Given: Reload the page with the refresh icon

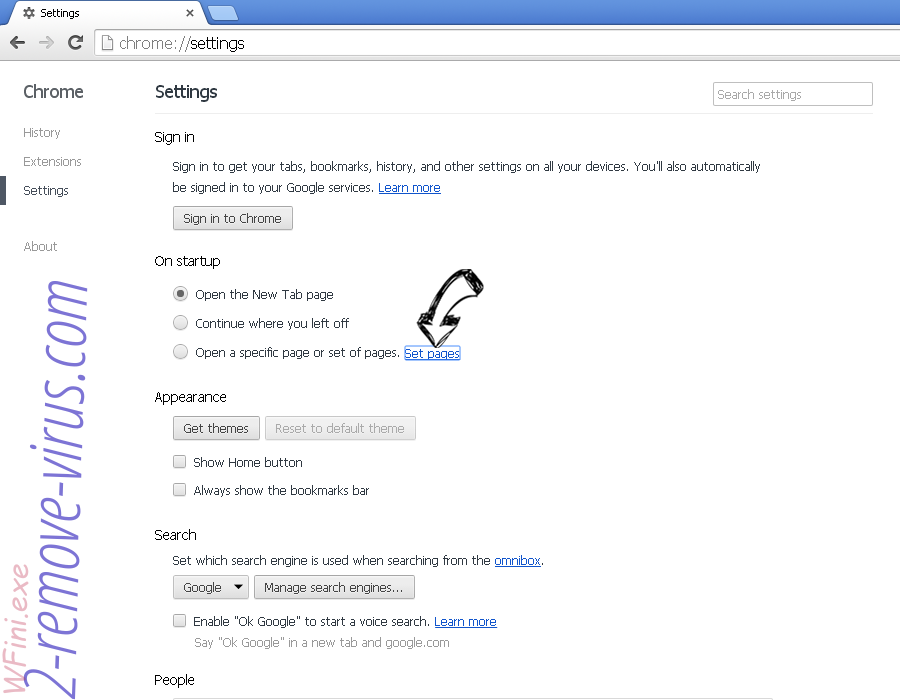Looking at the screenshot, I should (x=75, y=42).
